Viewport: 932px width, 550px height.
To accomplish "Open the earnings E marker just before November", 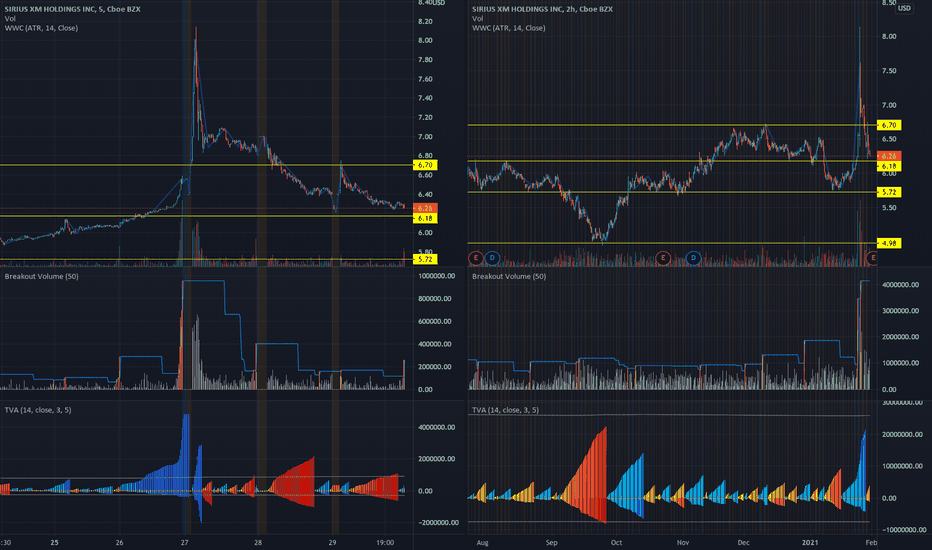I will (x=663, y=258).
